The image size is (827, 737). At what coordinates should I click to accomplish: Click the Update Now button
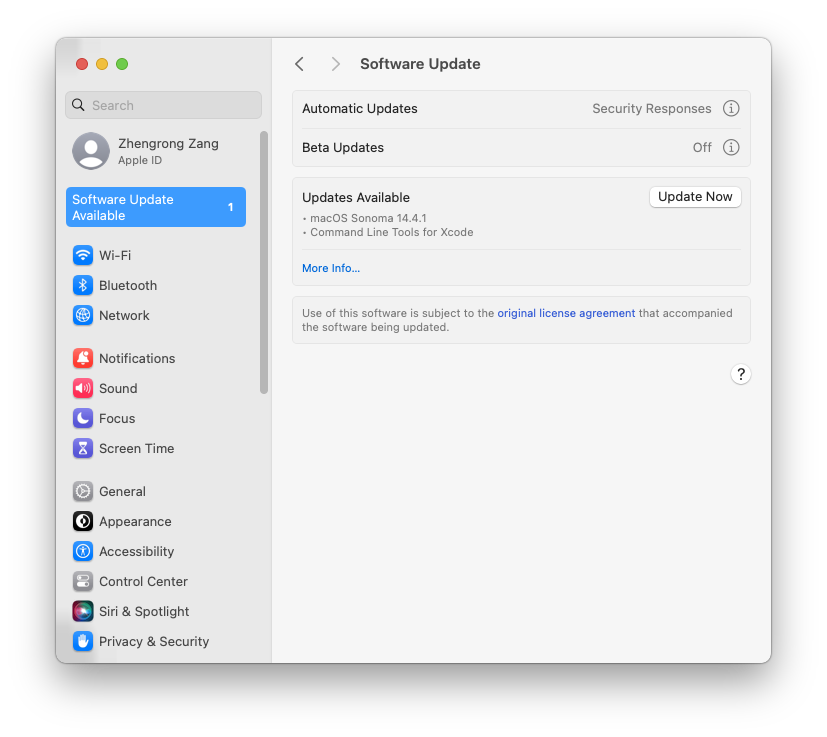click(695, 197)
